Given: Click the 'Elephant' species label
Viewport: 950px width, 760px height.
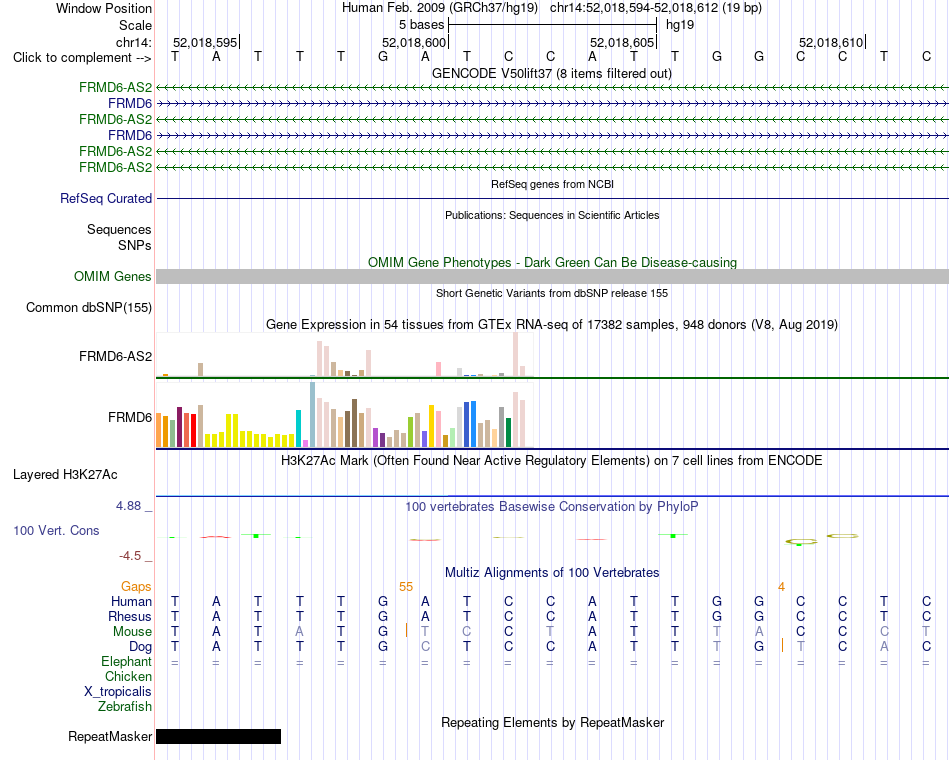Looking at the screenshot, I should (126, 661).
